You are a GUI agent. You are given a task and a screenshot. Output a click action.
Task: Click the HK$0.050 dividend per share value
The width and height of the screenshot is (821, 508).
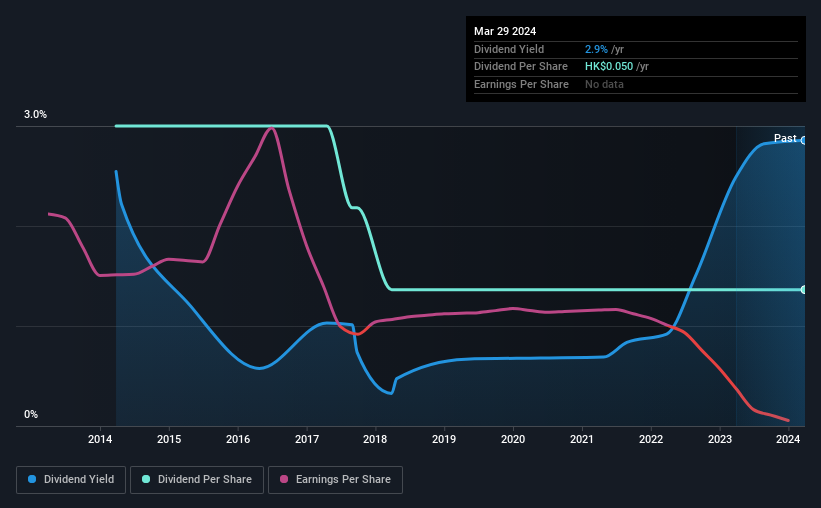(609, 67)
